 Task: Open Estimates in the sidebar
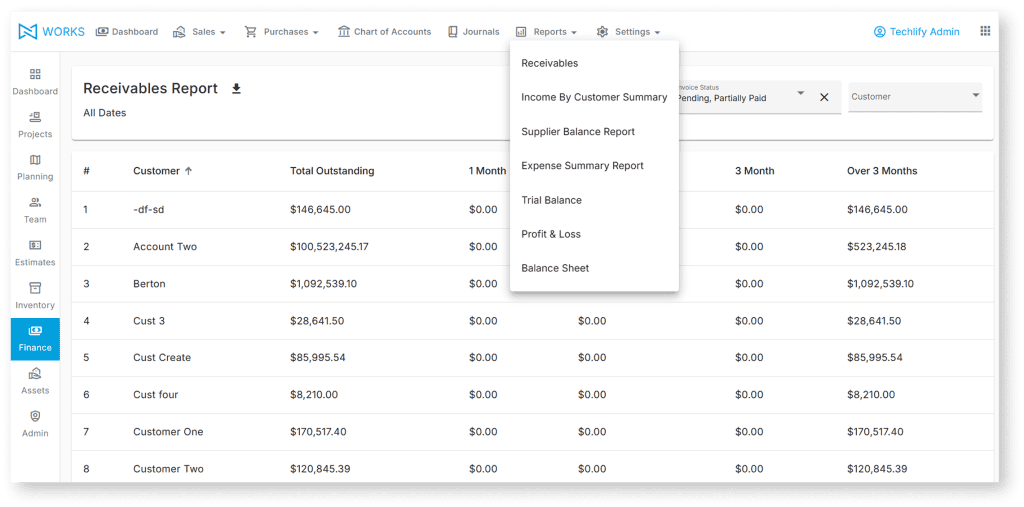click(35, 253)
